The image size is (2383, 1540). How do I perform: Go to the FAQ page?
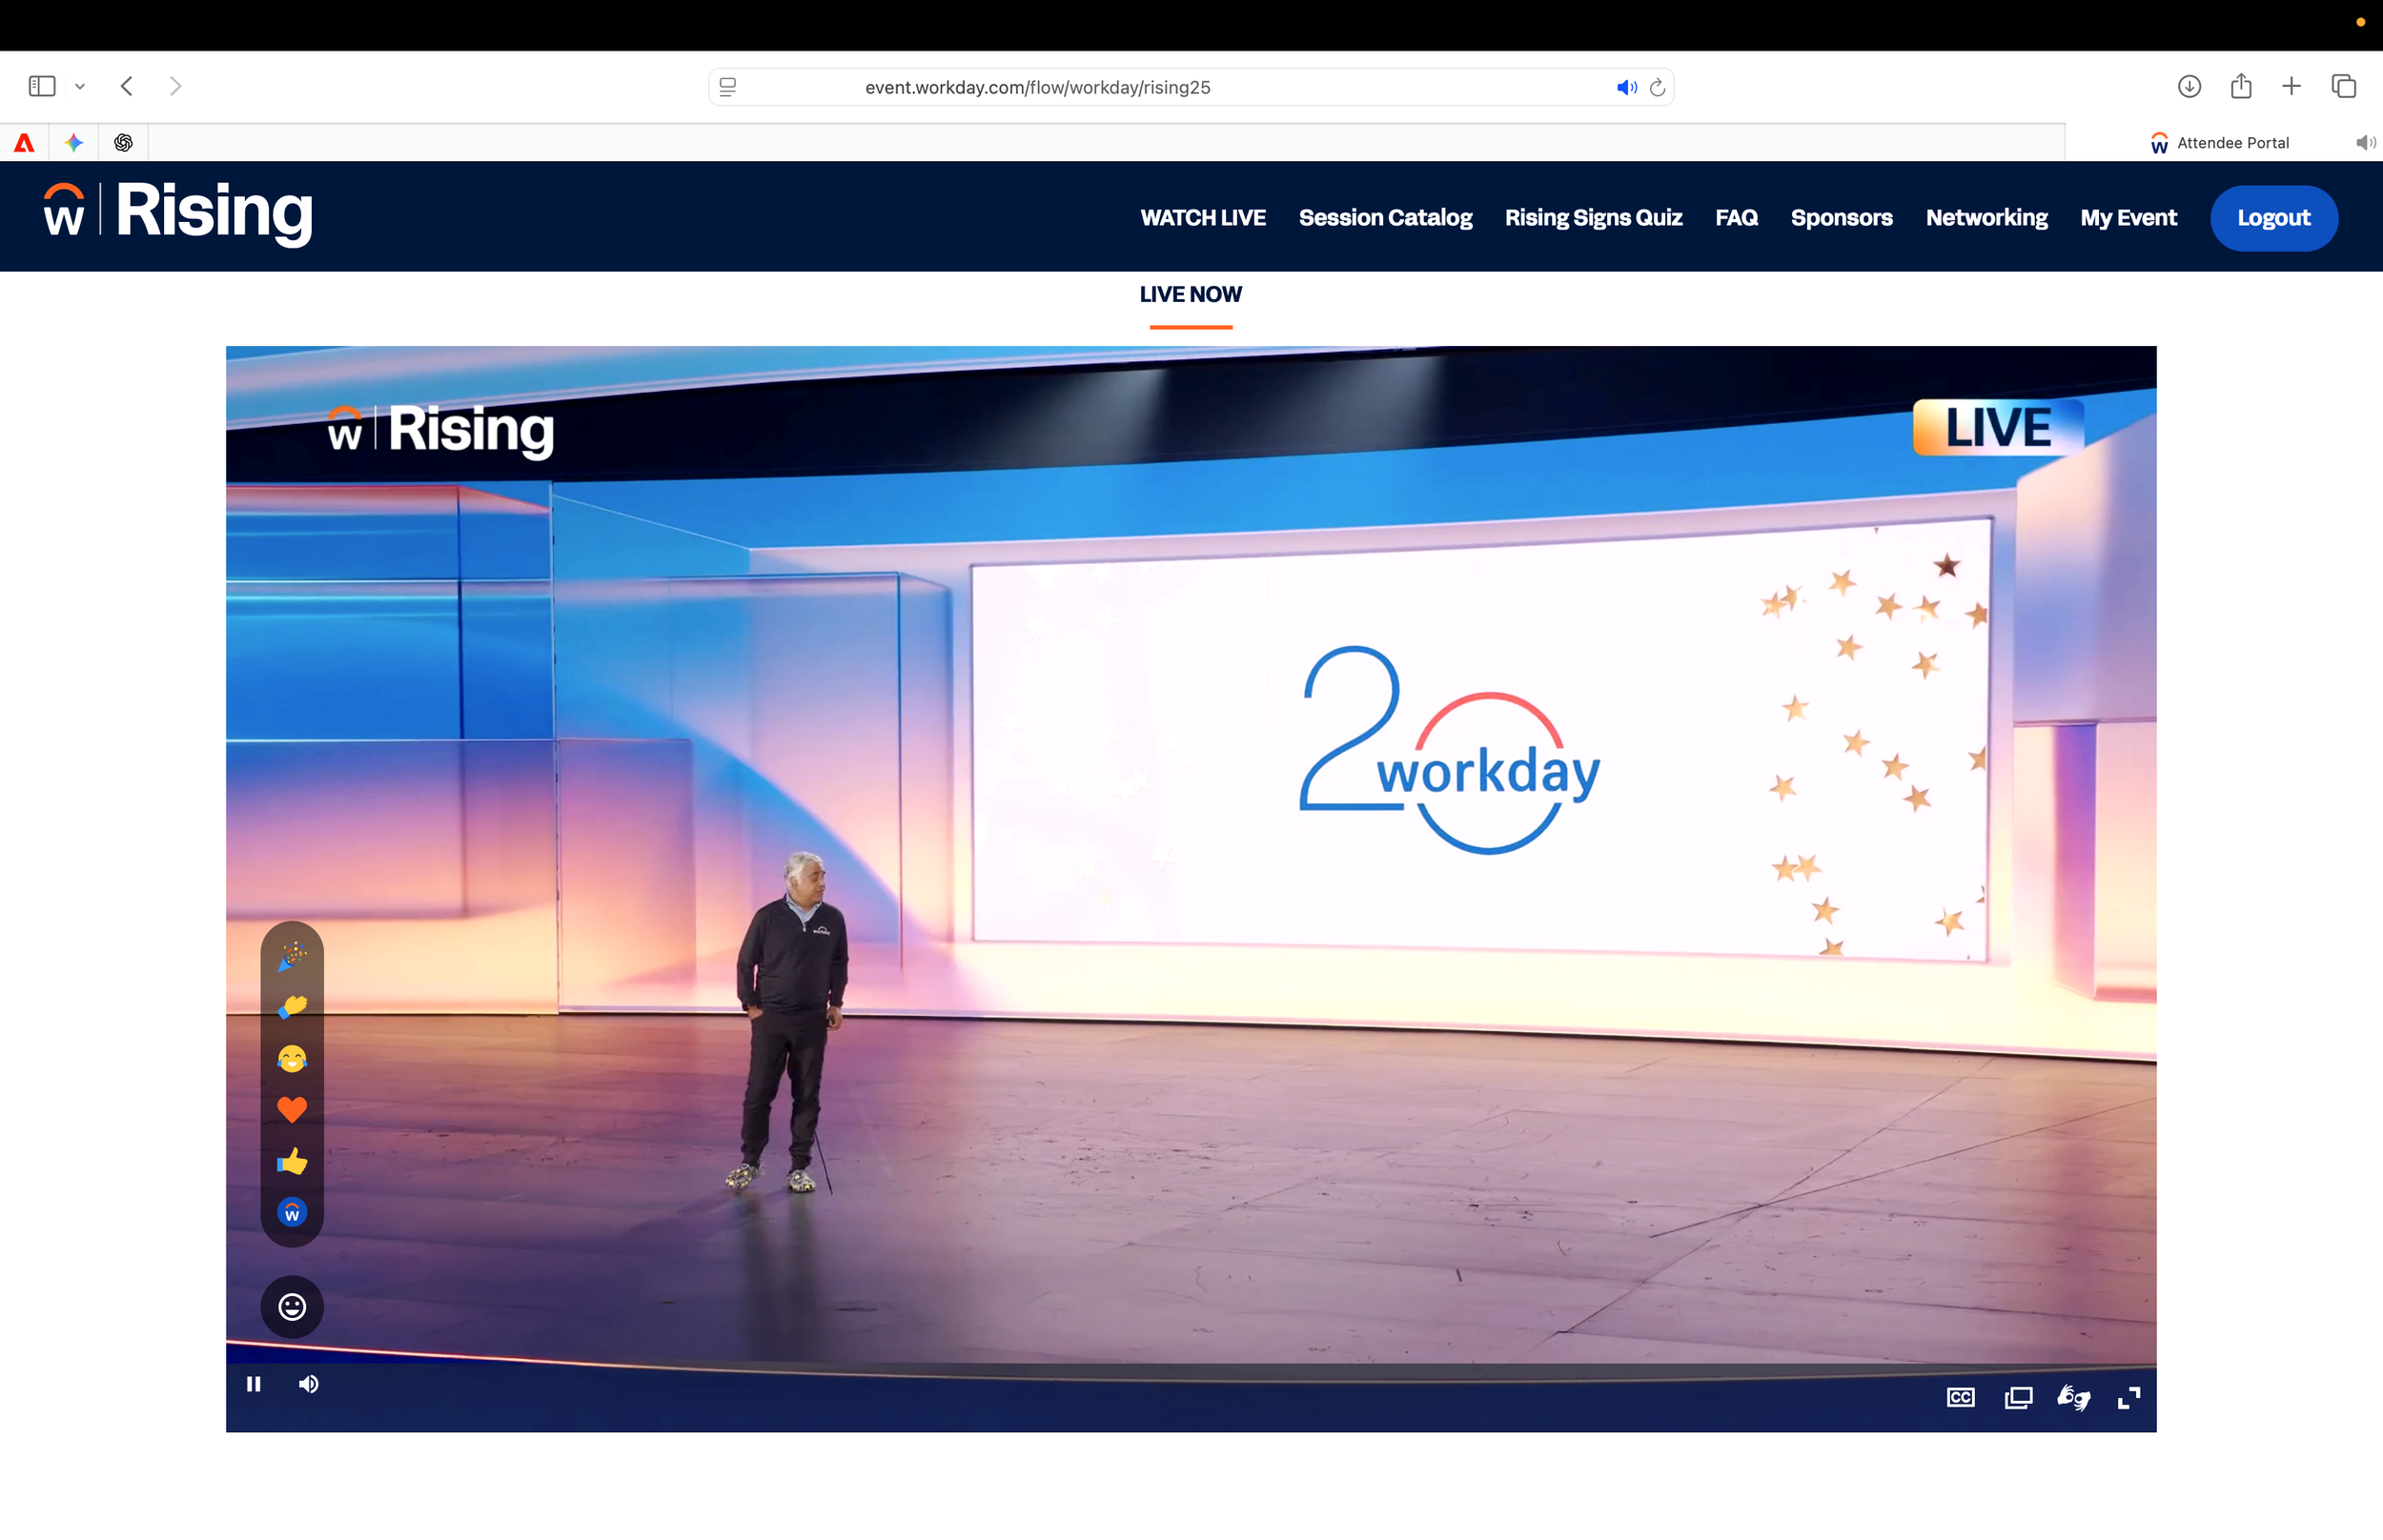pyautogui.click(x=1736, y=218)
